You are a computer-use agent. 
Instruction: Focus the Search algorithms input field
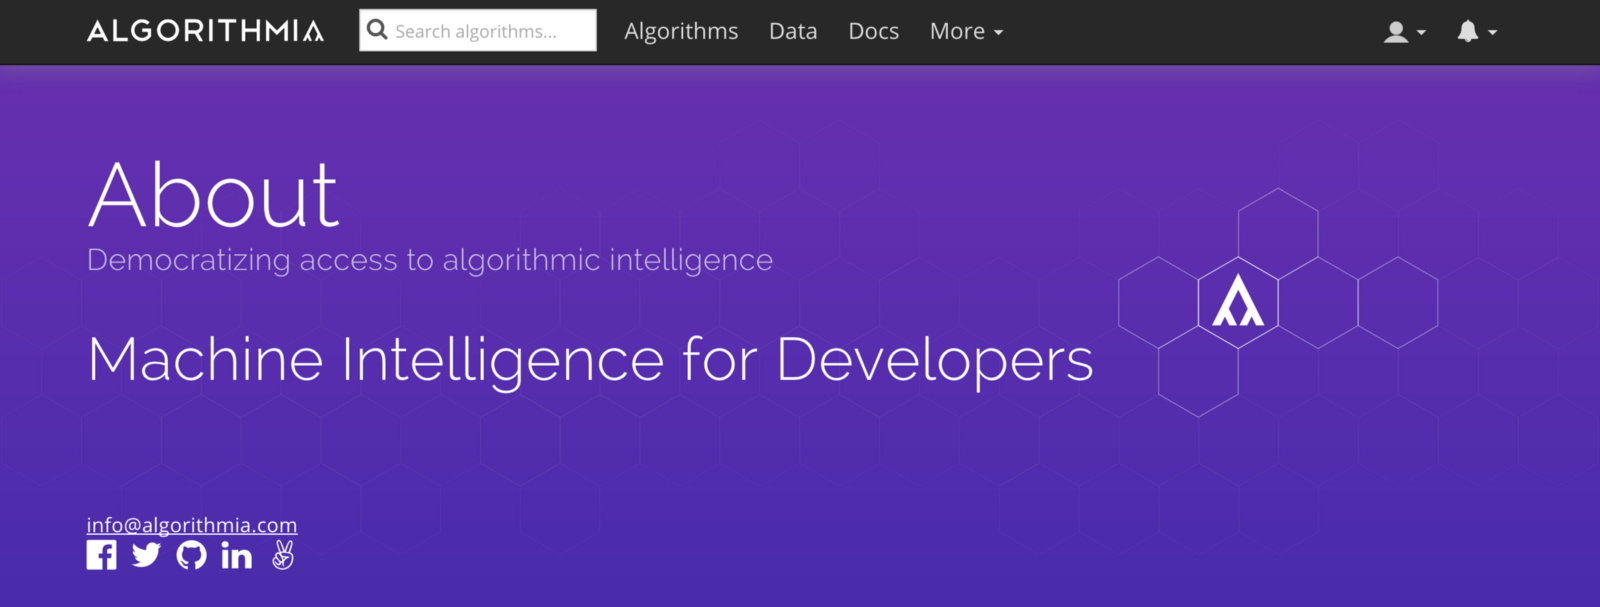tap(478, 30)
